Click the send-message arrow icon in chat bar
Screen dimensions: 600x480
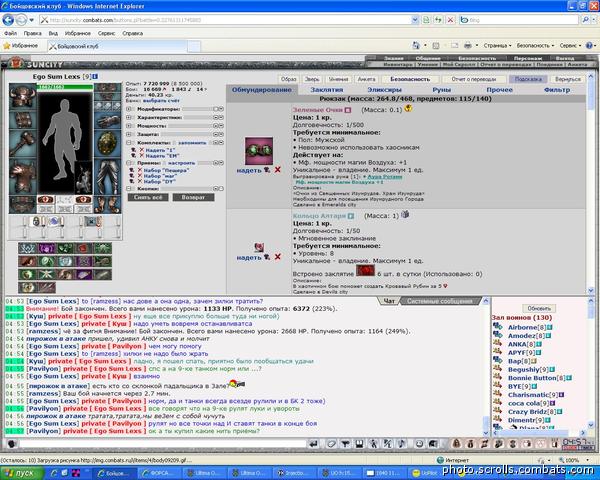(x=314, y=444)
